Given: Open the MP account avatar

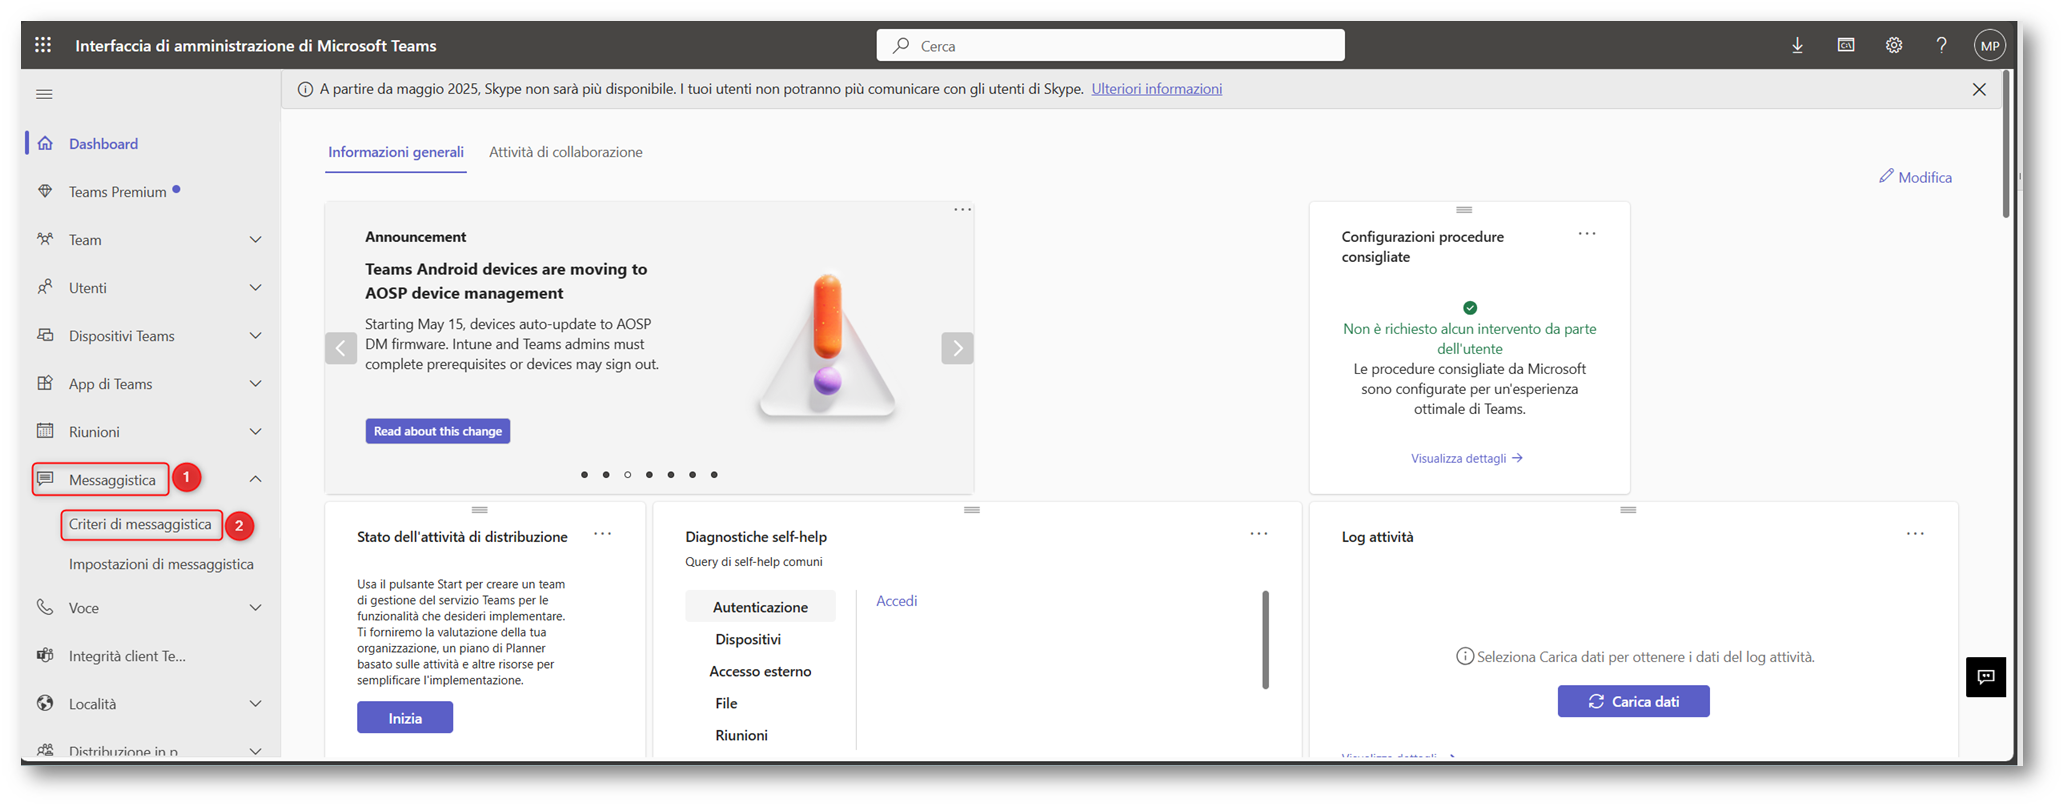Looking at the screenshot, I should pos(1990,45).
